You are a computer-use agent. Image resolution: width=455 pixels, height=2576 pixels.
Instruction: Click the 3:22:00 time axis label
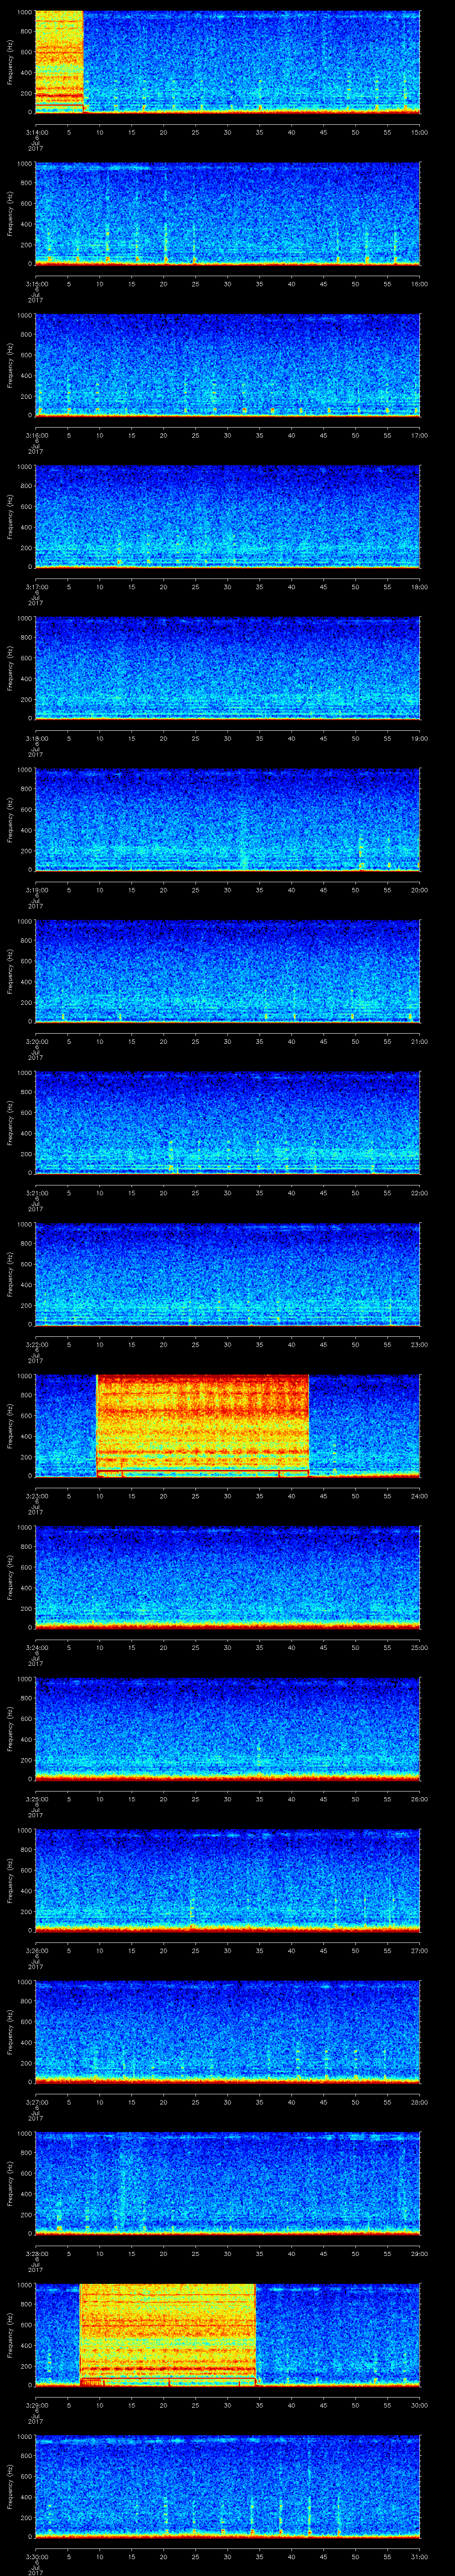(x=36, y=1344)
